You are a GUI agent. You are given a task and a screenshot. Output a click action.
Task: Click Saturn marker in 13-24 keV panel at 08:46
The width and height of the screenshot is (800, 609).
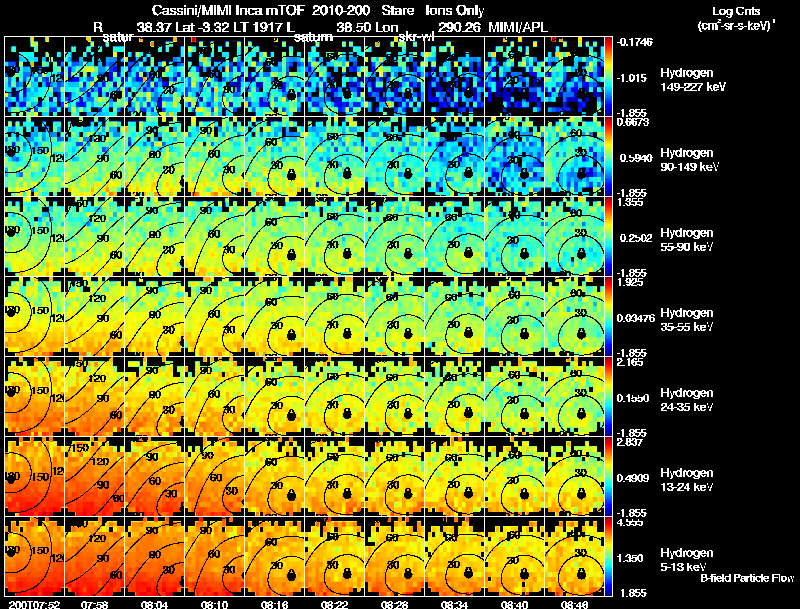(x=581, y=494)
